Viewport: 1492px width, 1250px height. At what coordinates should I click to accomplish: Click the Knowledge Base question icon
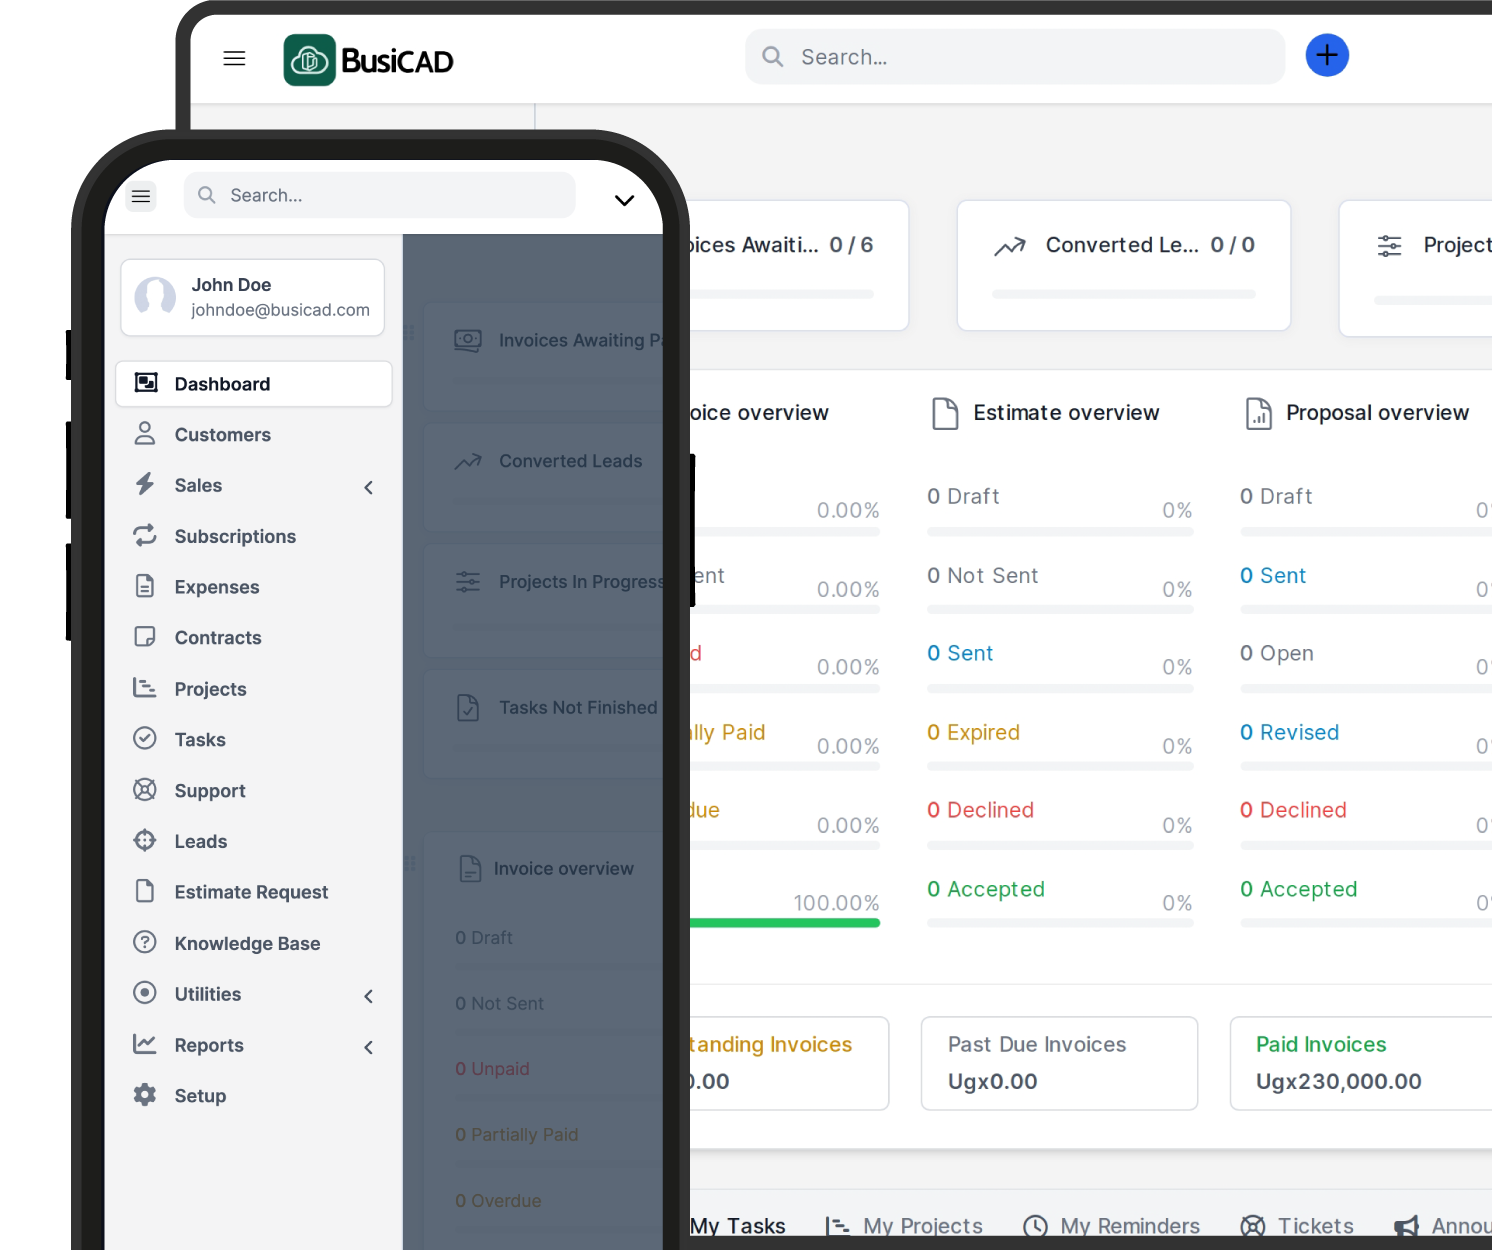pyautogui.click(x=145, y=942)
